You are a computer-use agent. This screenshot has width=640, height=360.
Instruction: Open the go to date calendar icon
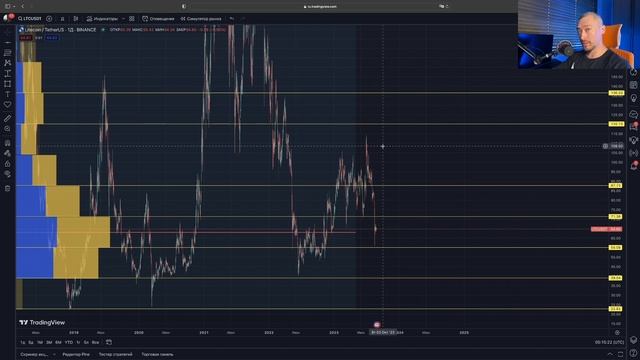point(109,342)
